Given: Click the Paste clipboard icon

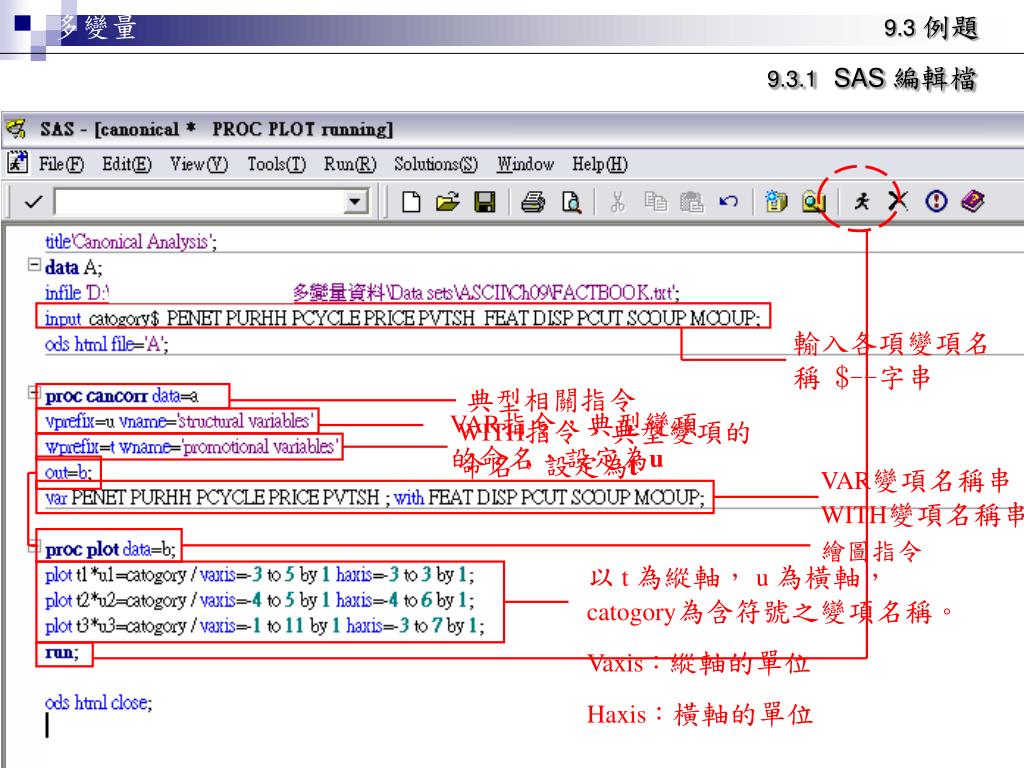Looking at the screenshot, I should (x=692, y=202).
